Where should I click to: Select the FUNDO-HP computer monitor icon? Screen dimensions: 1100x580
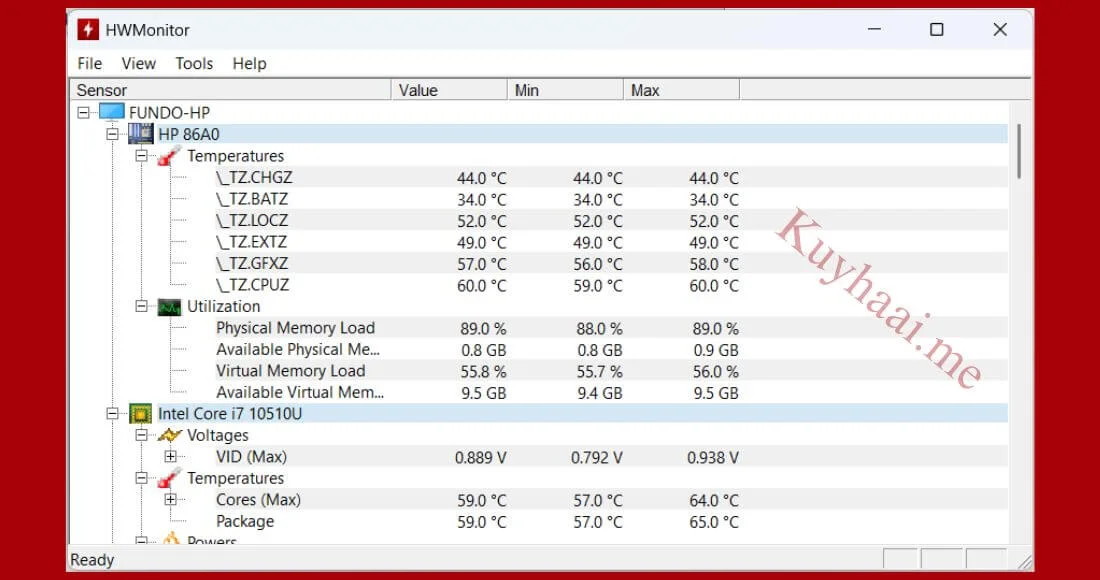point(112,112)
